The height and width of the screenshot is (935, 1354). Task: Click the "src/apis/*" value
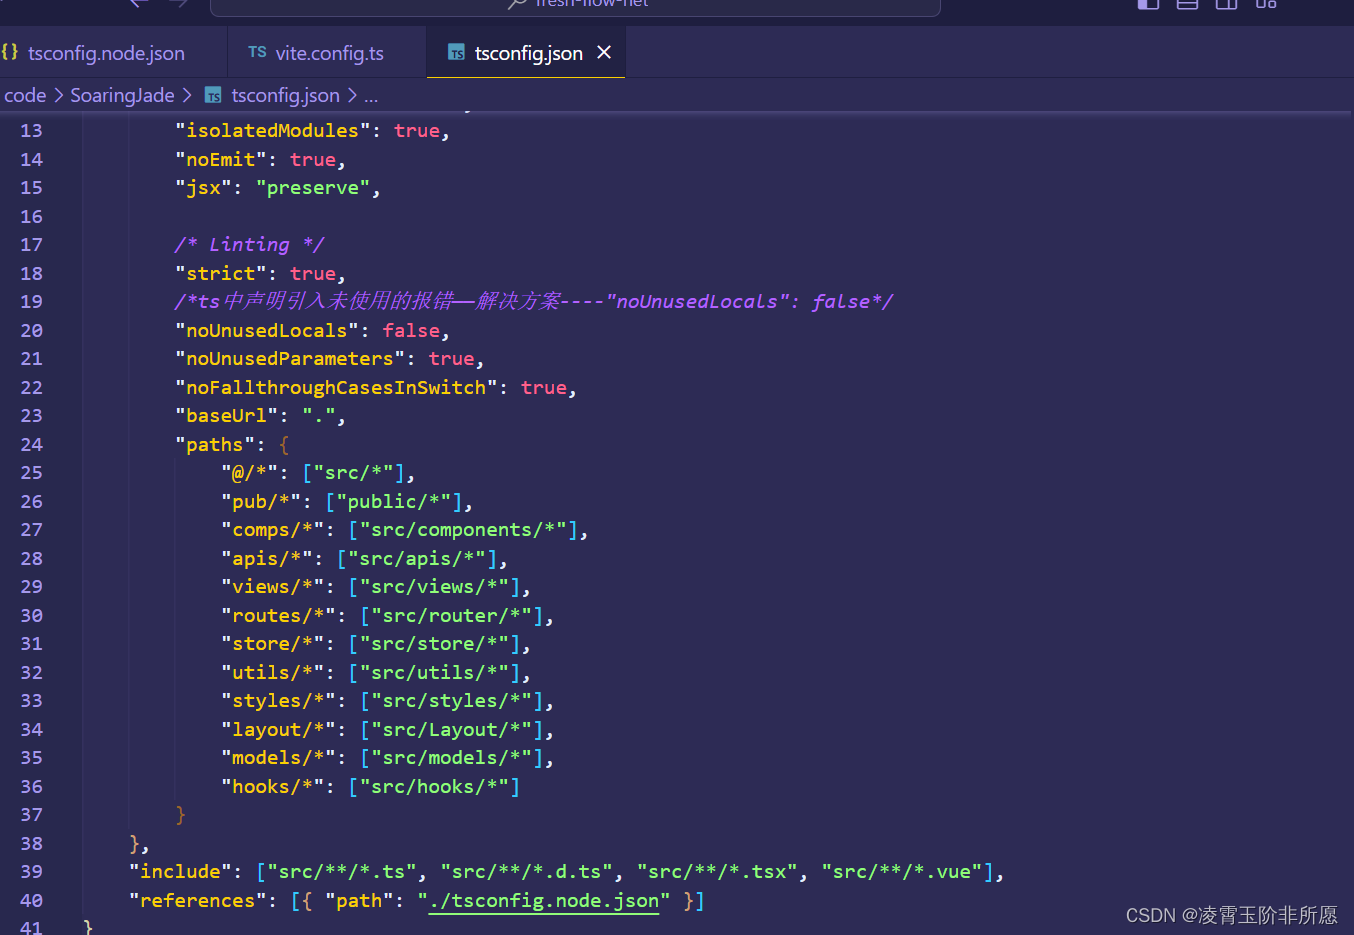(x=417, y=558)
